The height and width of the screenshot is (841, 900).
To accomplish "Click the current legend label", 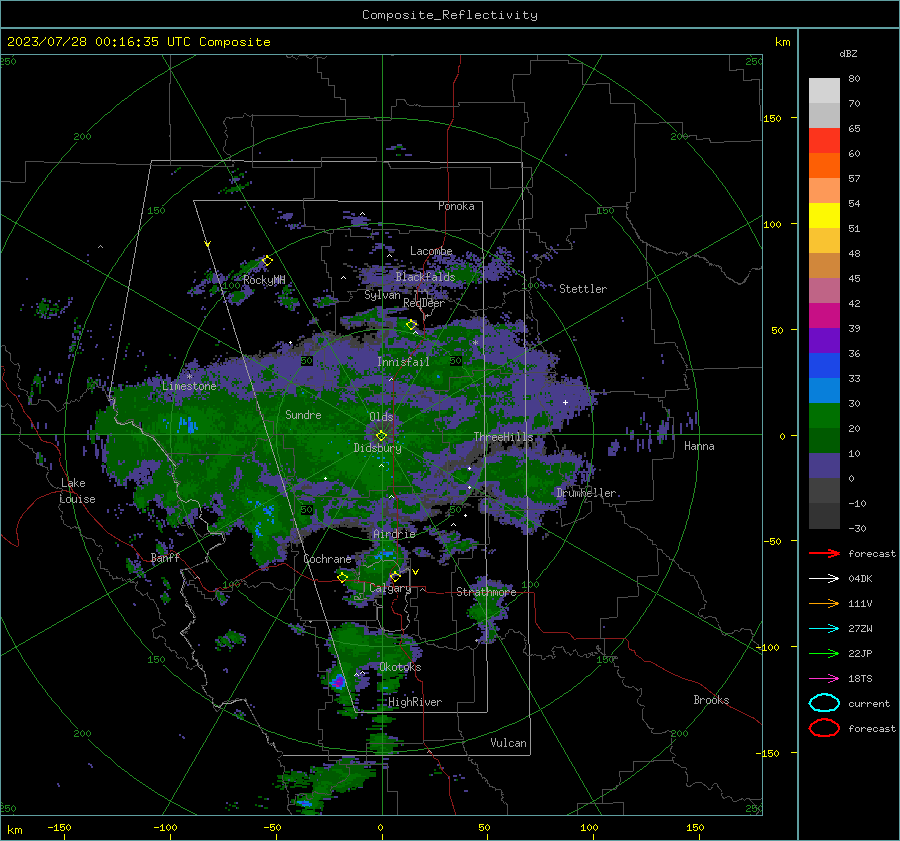I will point(869,704).
